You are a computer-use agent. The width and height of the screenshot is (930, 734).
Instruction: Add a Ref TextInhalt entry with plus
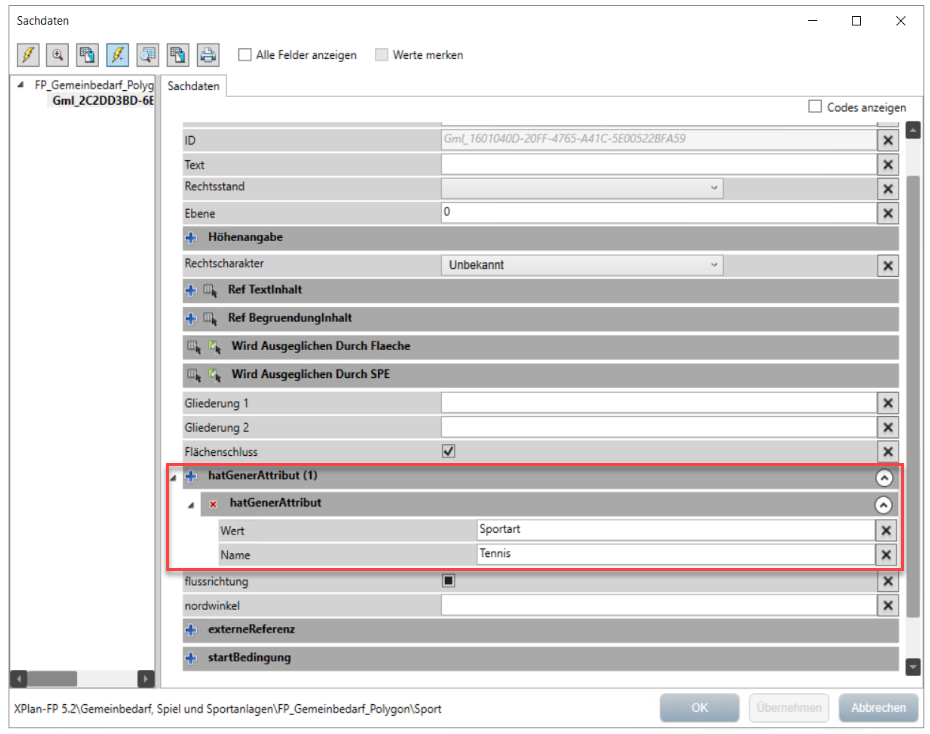pos(191,291)
